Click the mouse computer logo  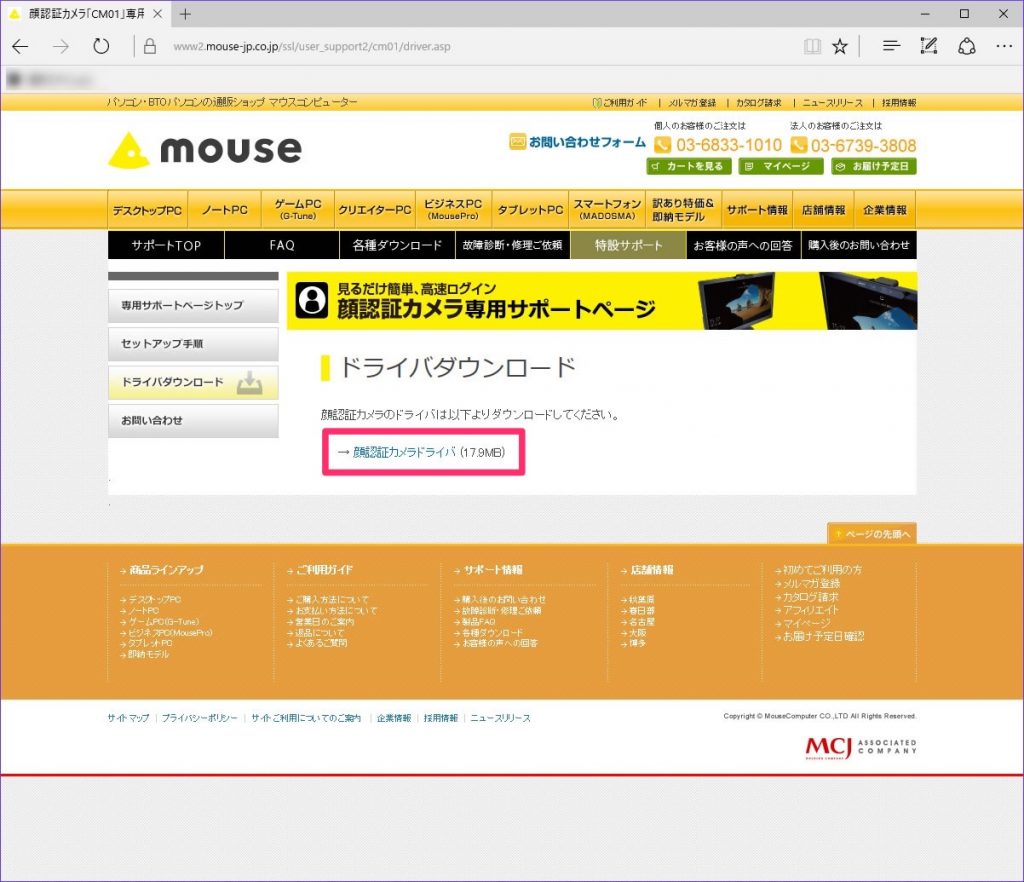207,150
